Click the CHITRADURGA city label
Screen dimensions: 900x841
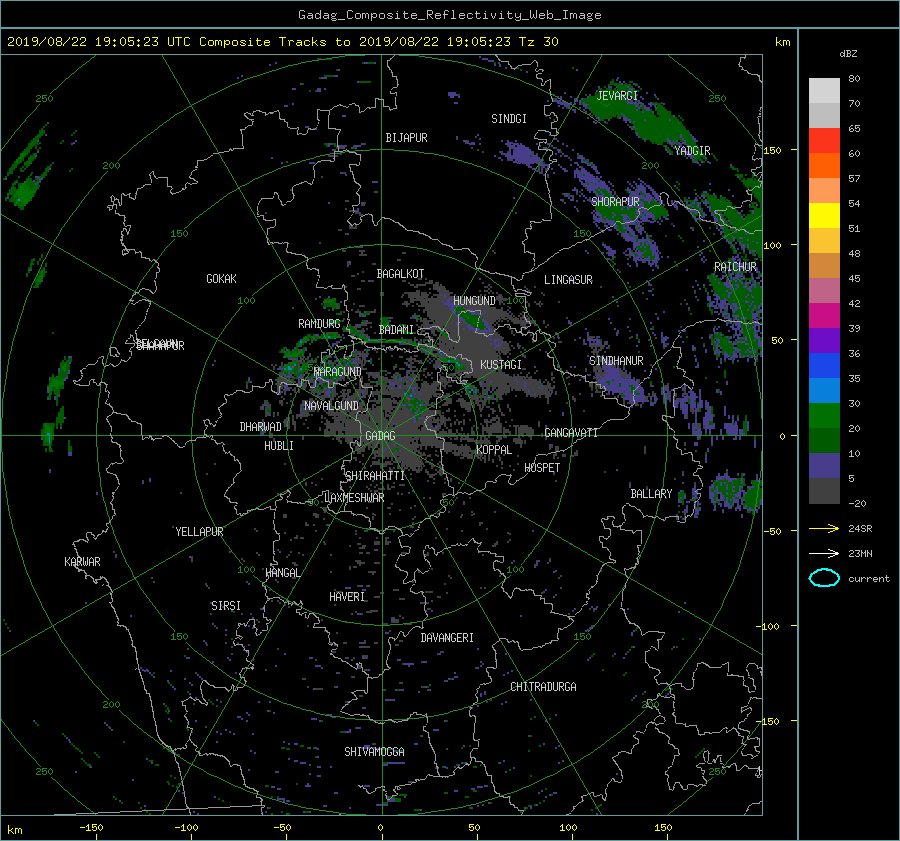point(543,687)
